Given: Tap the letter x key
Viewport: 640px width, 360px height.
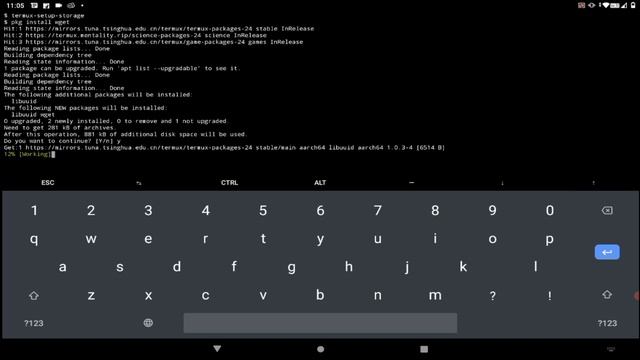Looking at the screenshot, I should click(x=148, y=295).
